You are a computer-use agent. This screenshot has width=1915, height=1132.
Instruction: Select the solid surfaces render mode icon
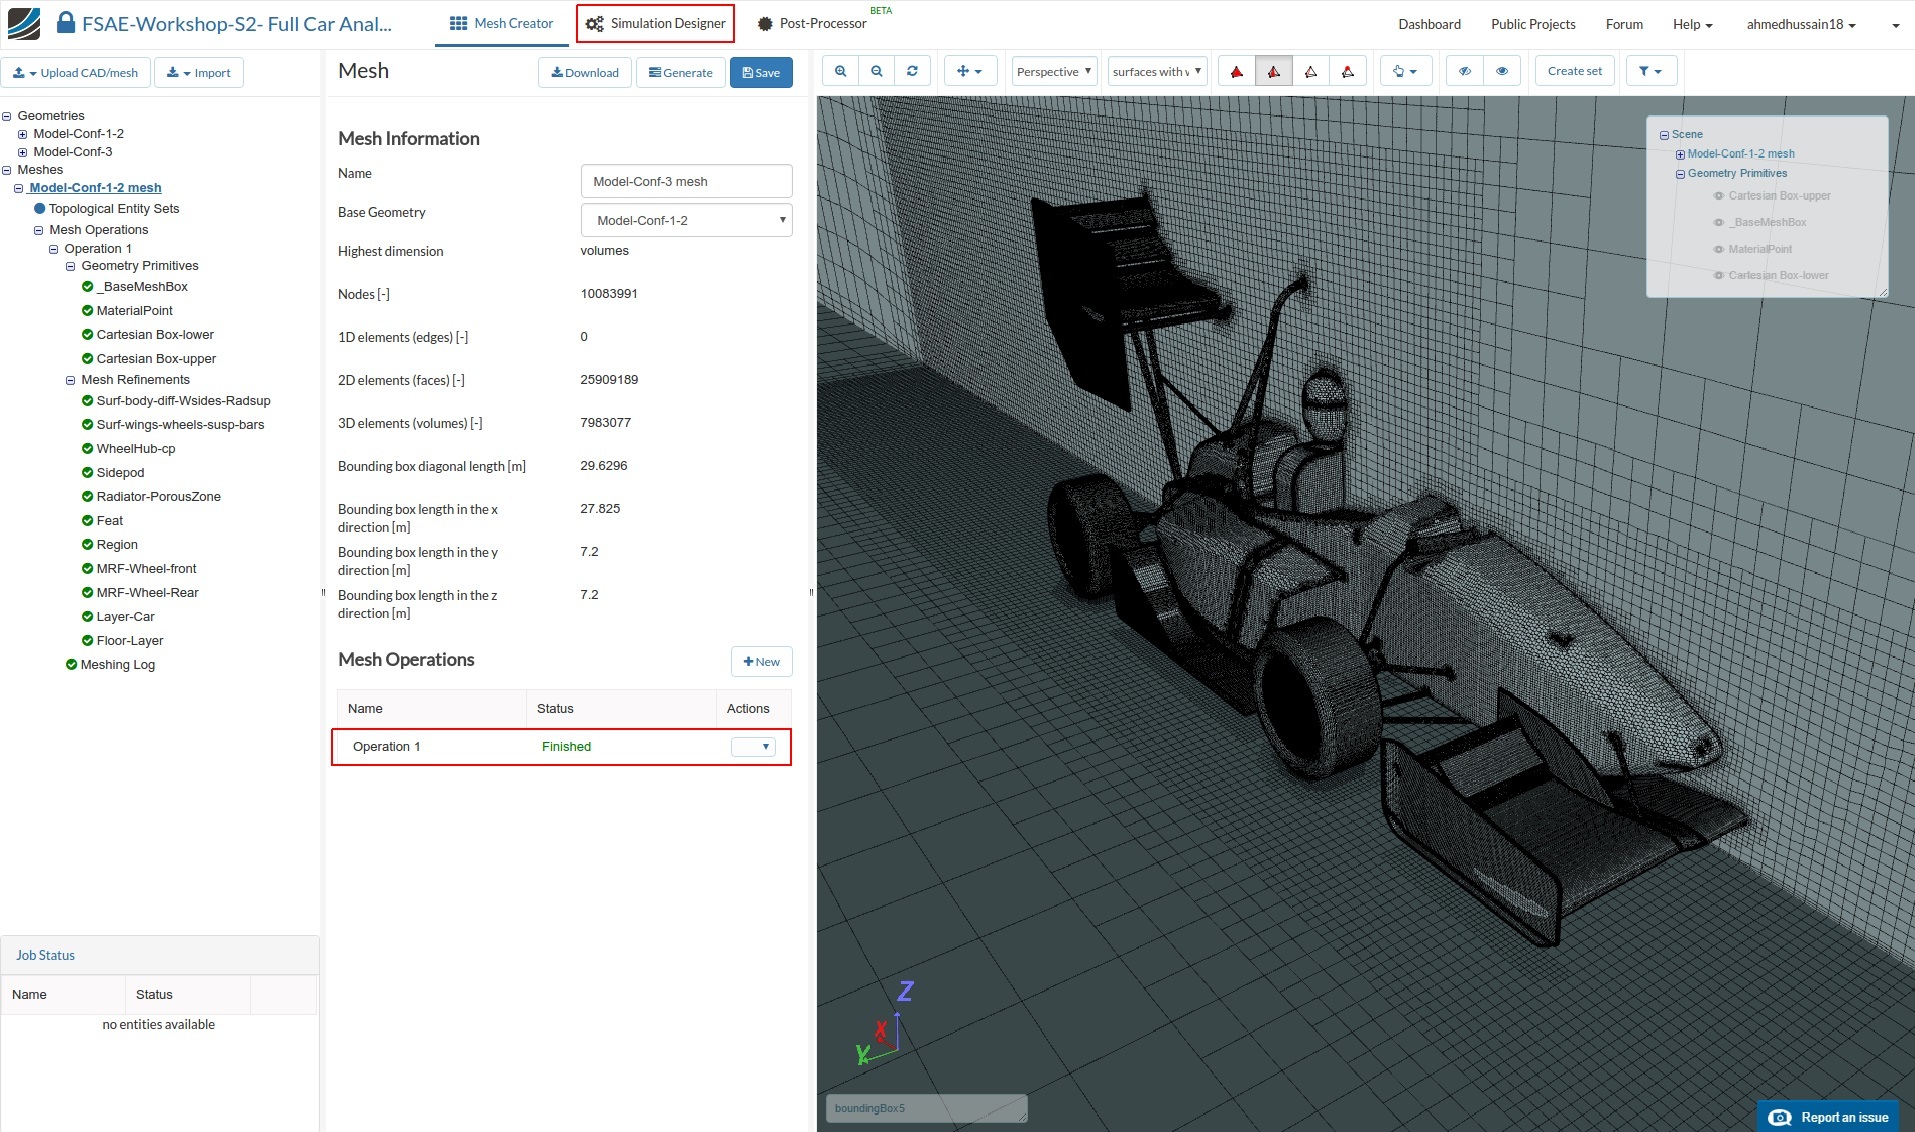click(x=1236, y=72)
